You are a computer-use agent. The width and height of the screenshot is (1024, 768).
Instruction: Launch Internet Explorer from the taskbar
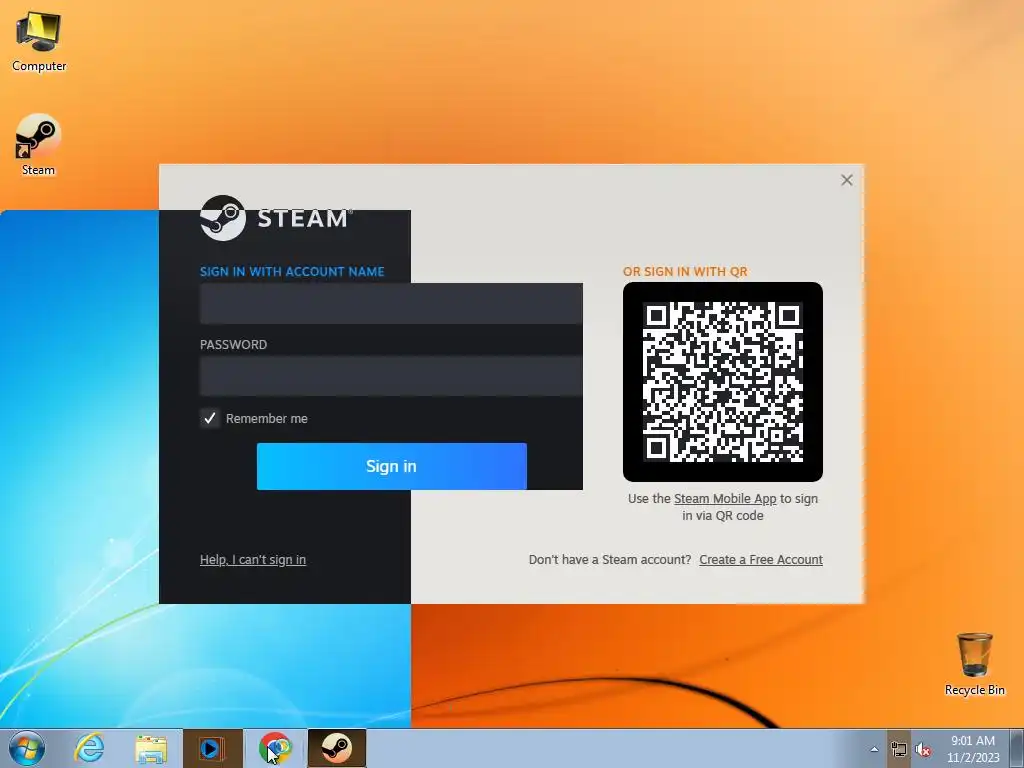tap(89, 748)
